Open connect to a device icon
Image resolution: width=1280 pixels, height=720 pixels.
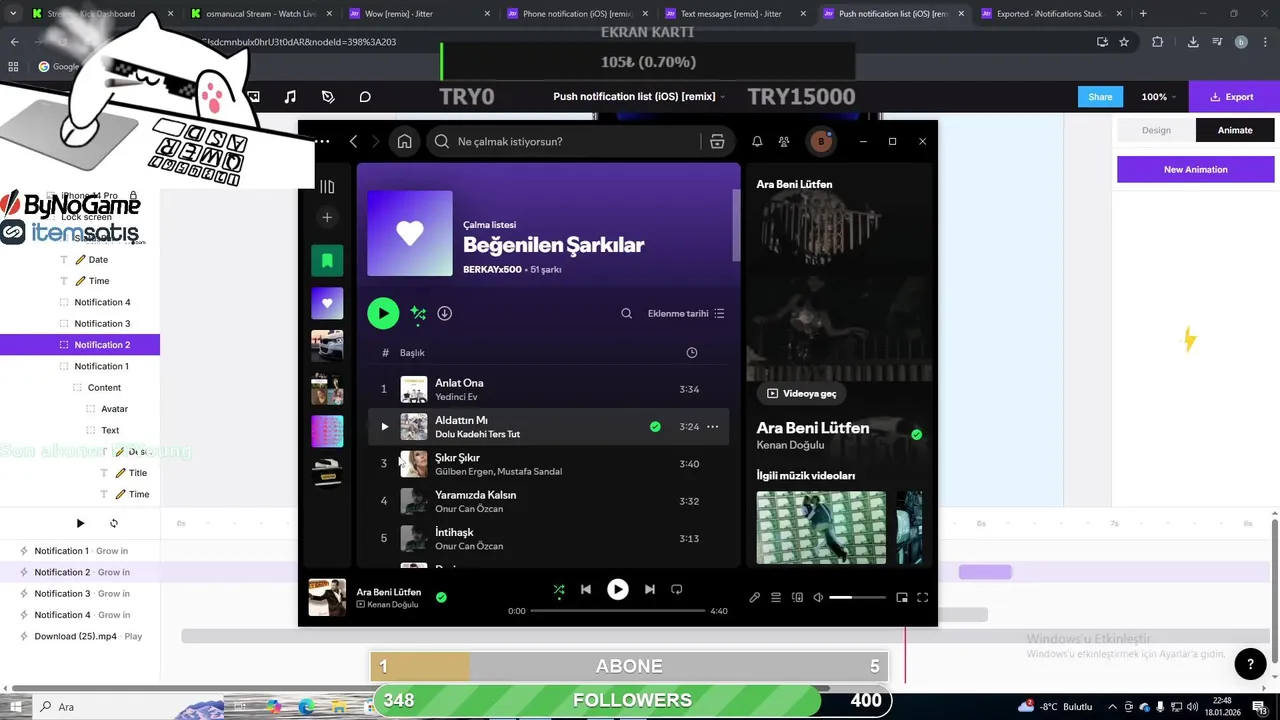(x=797, y=598)
